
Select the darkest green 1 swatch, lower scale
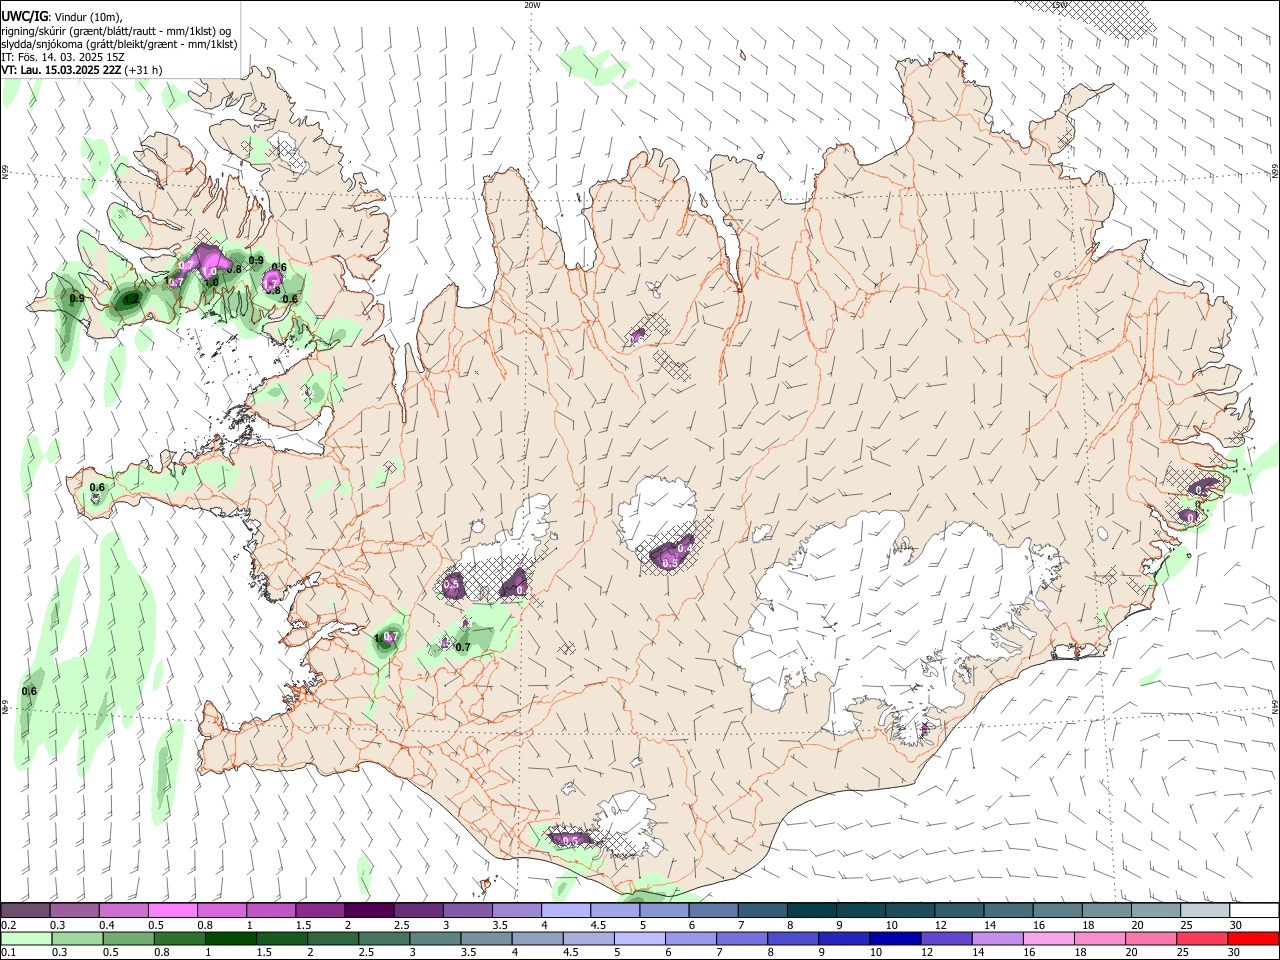(x=231, y=938)
